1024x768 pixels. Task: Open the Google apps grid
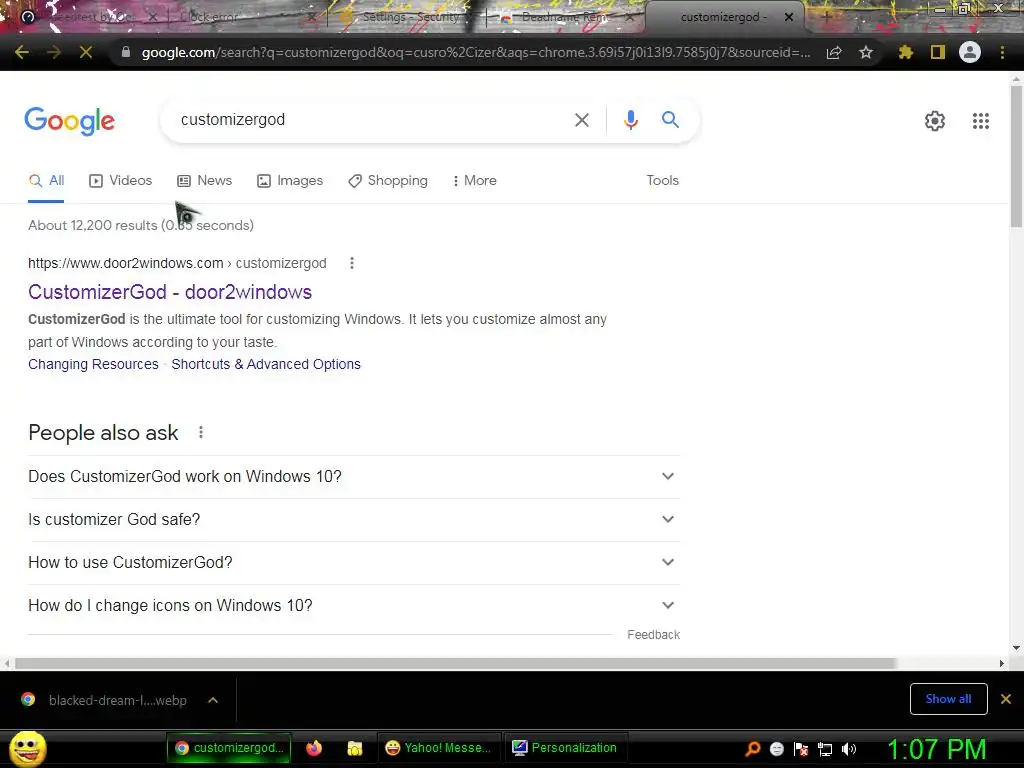981,121
